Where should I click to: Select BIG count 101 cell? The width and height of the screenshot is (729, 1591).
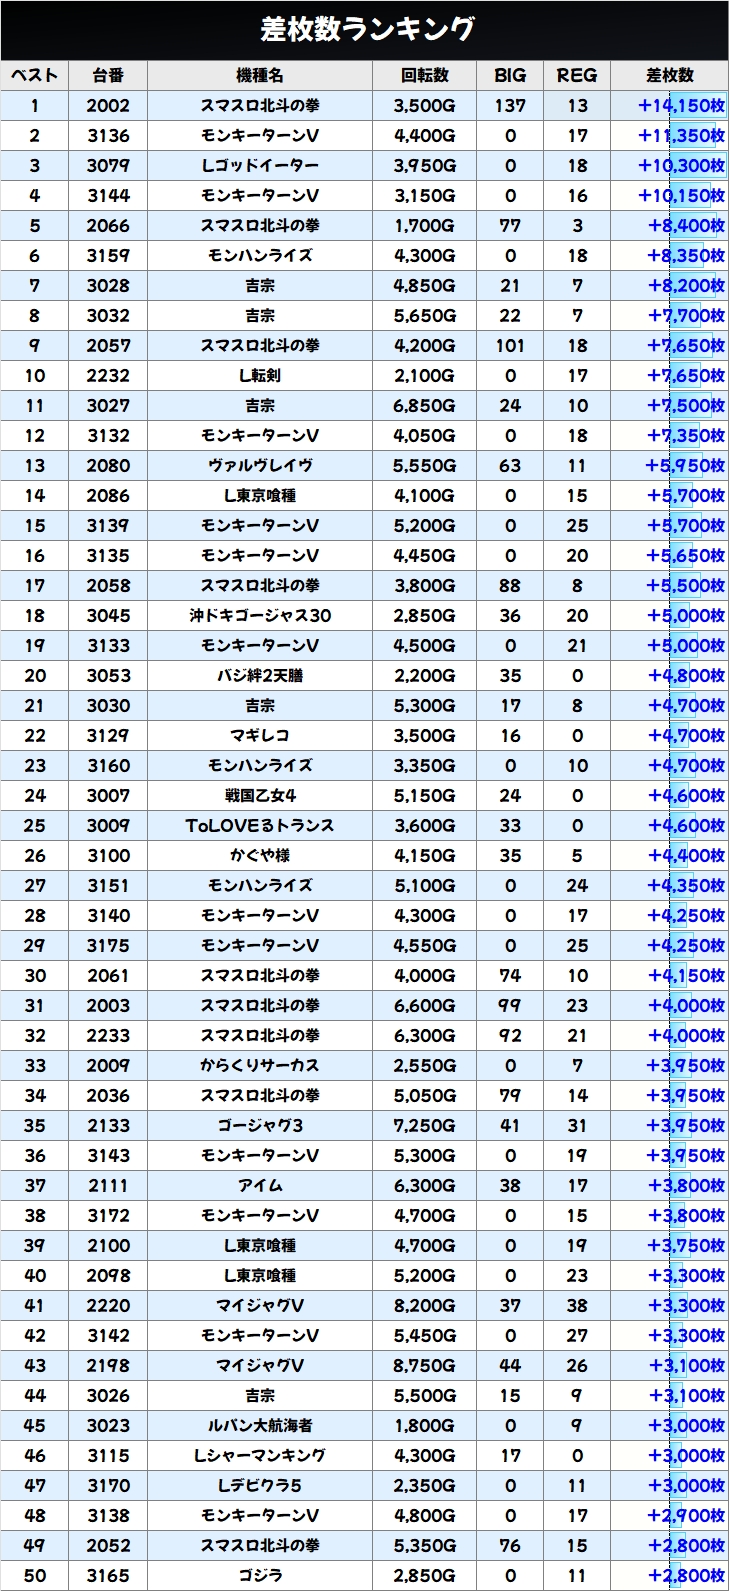pyautogui.click(x=510, y=346)
